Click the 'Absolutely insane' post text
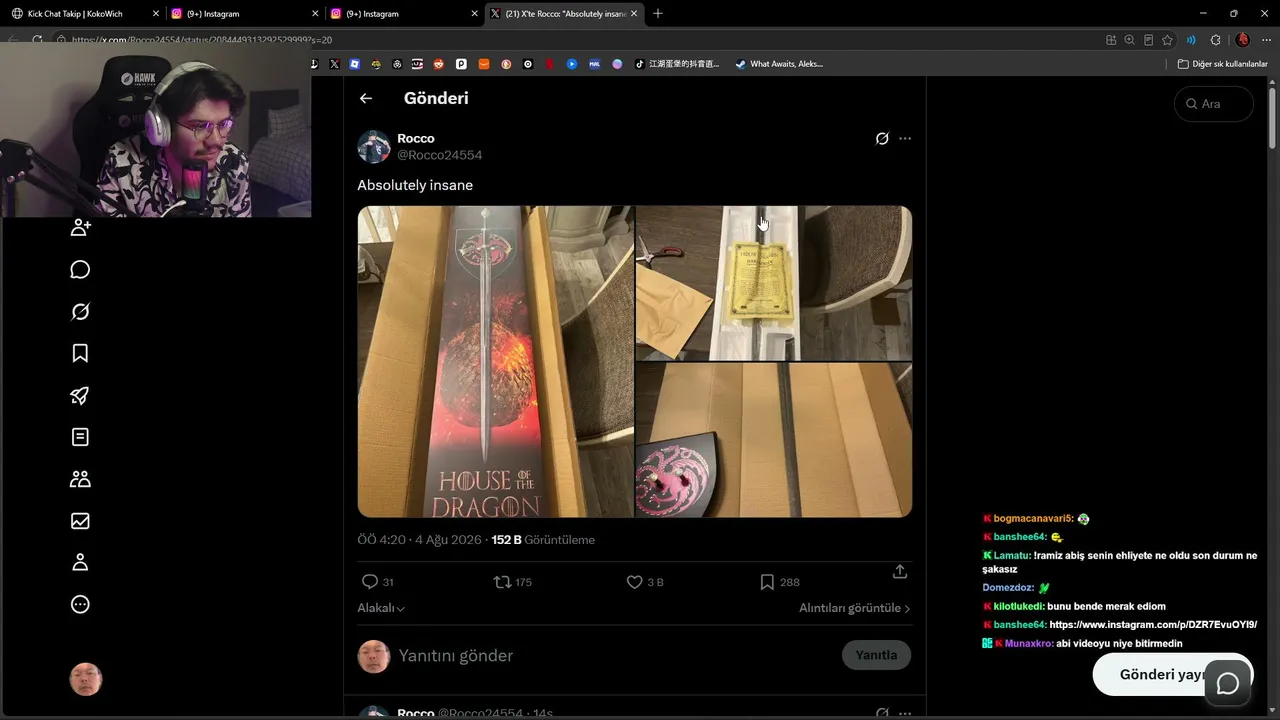 coord(415,185)
